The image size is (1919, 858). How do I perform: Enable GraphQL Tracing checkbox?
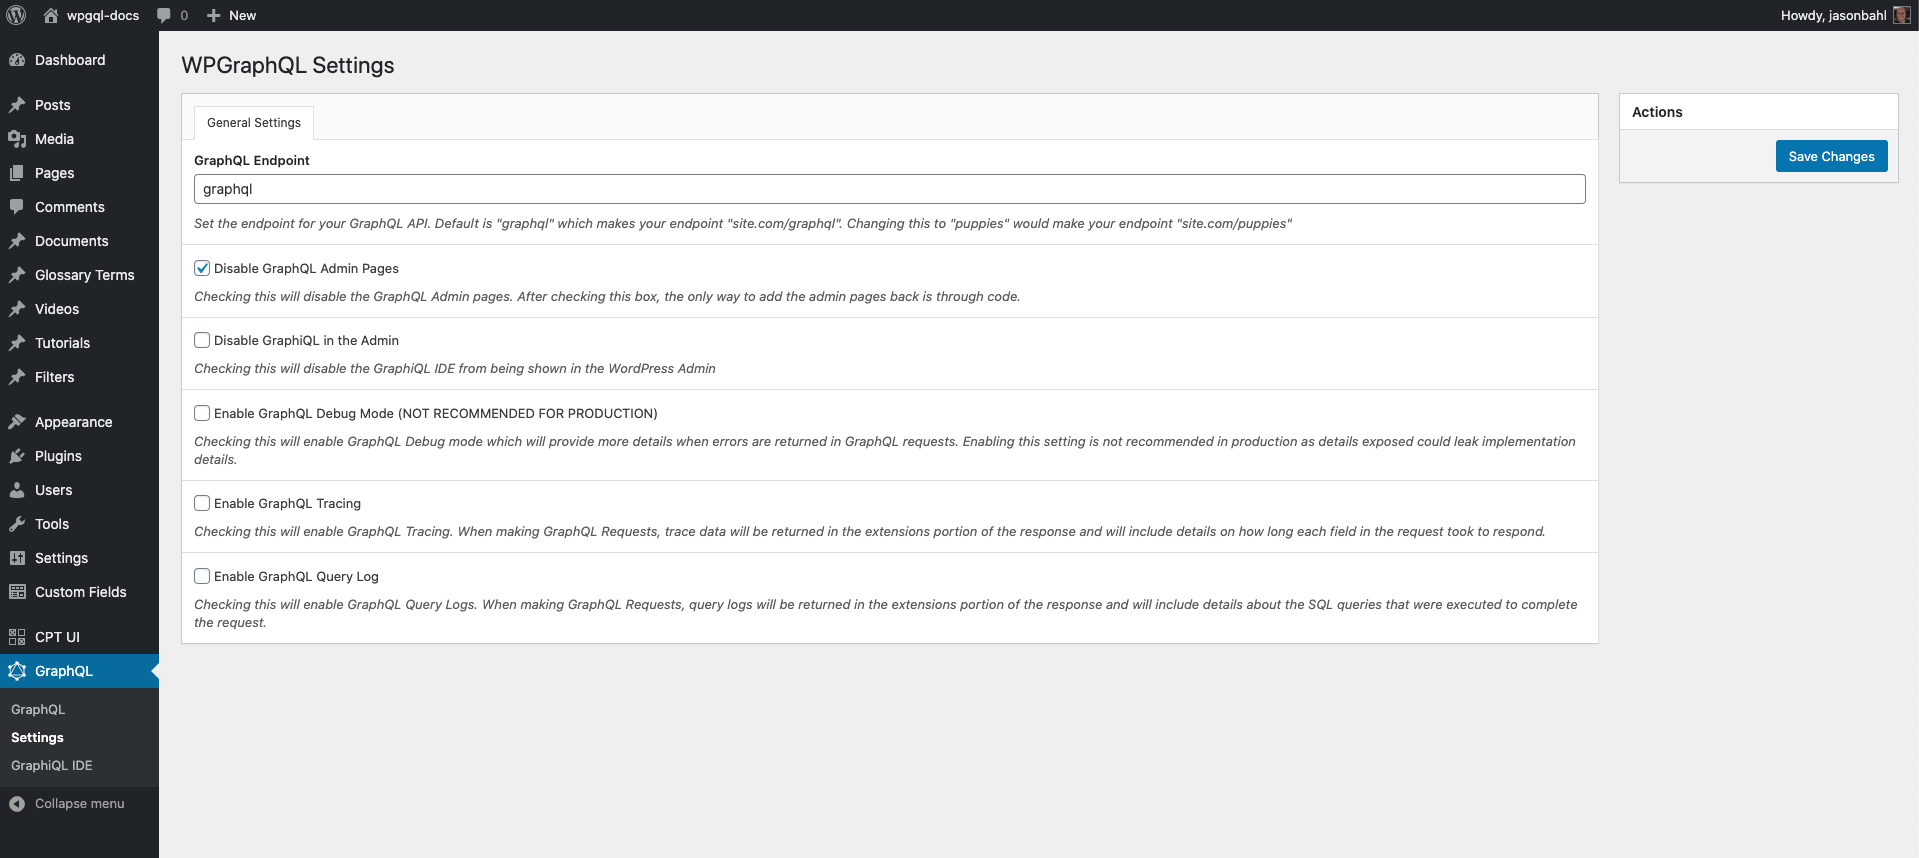[202, 503]
